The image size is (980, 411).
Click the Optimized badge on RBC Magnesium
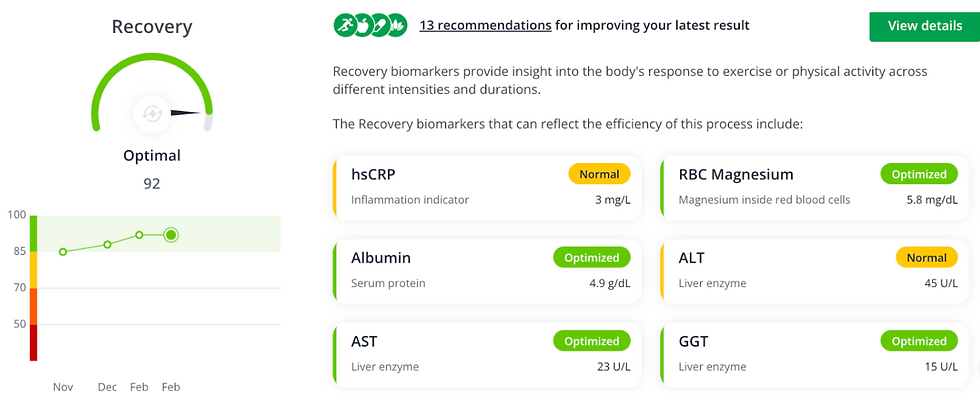pos(919,175)
